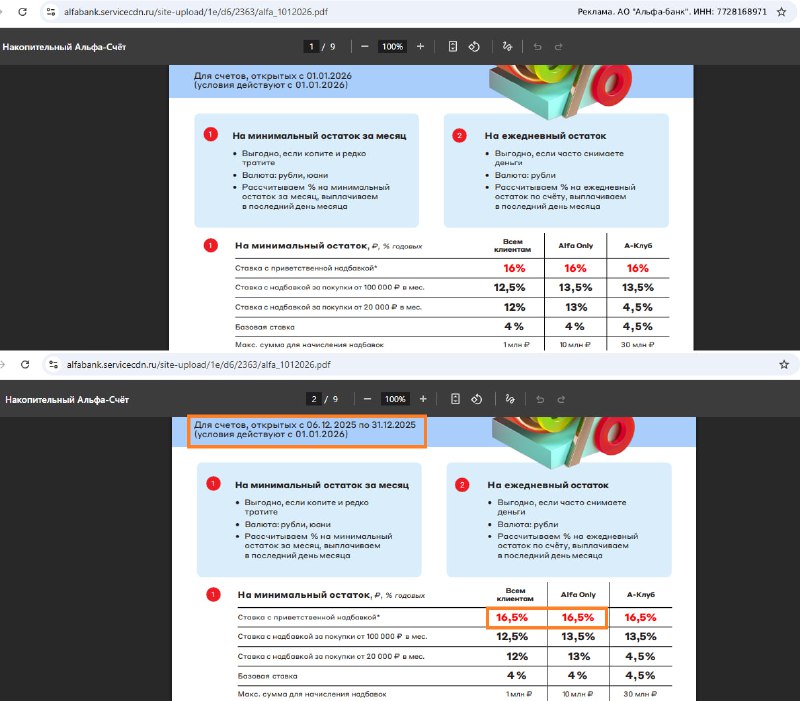
Task: Open site information icon in top address bar
Action: coord(50,12)
